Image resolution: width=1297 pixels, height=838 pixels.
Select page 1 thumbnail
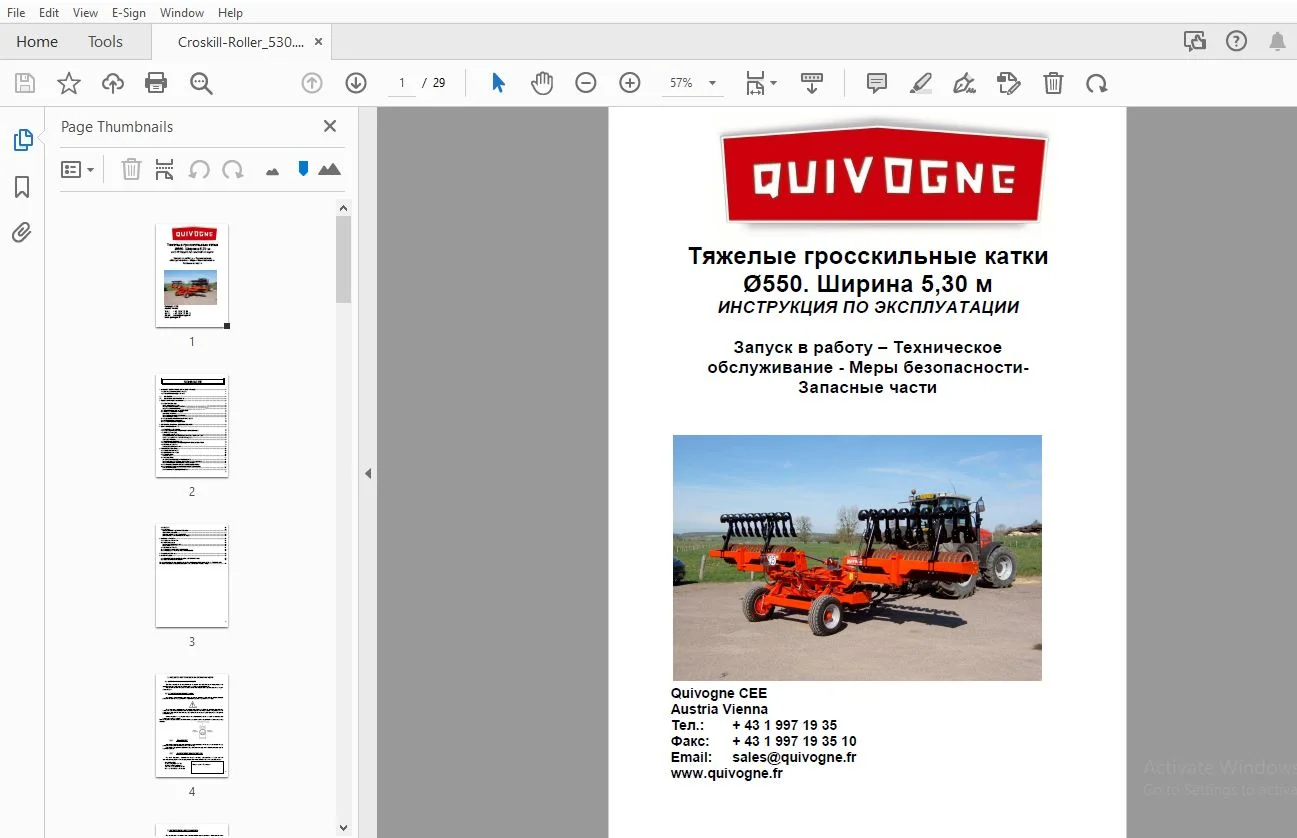[x=192, y=275]
